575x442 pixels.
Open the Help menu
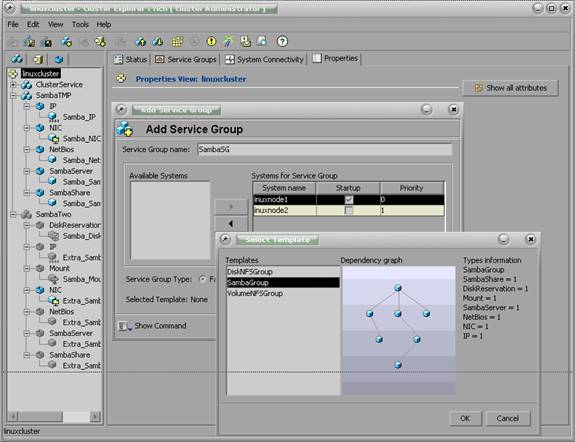pos(104,25)
